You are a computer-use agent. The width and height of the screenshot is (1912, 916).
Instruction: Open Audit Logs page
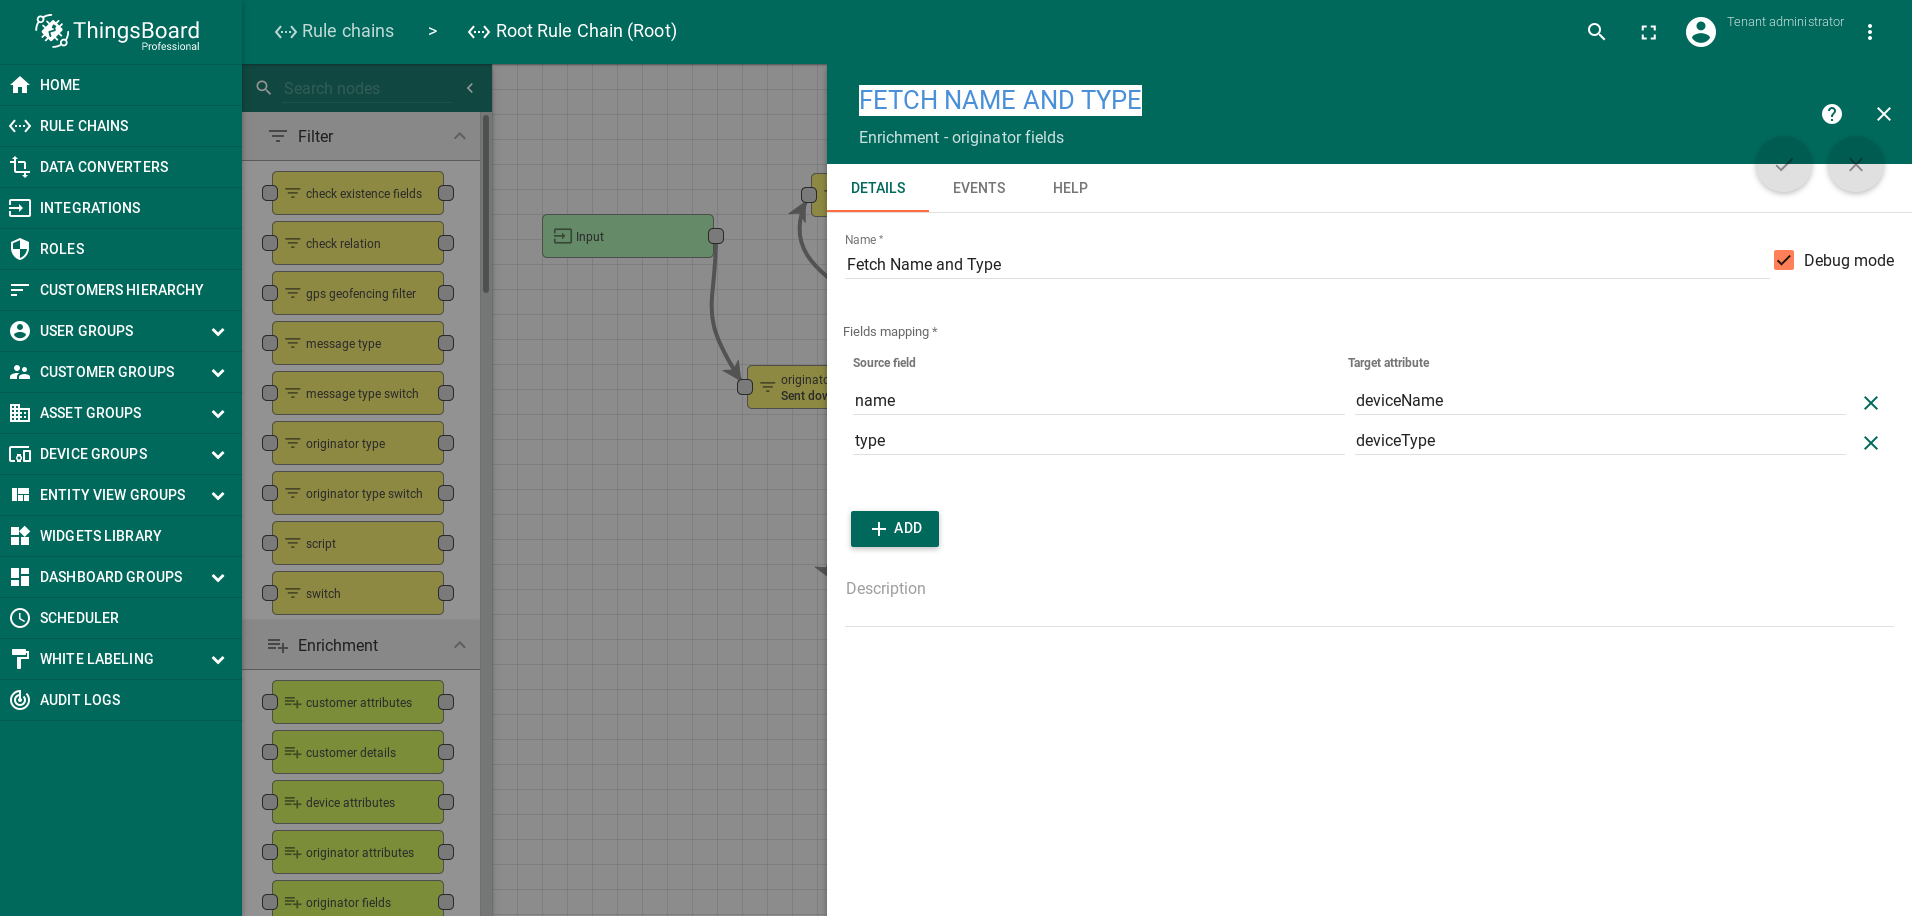121,700
